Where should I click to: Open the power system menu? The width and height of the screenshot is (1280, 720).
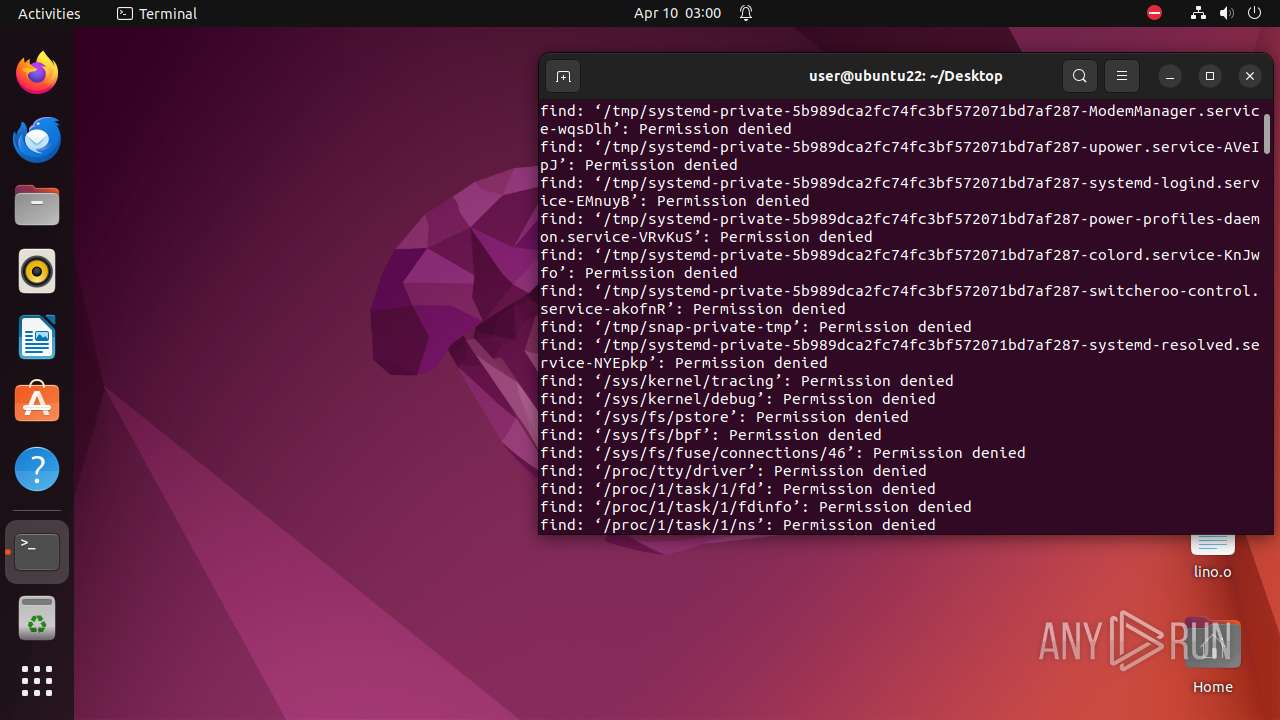[x=1254, y=13]
